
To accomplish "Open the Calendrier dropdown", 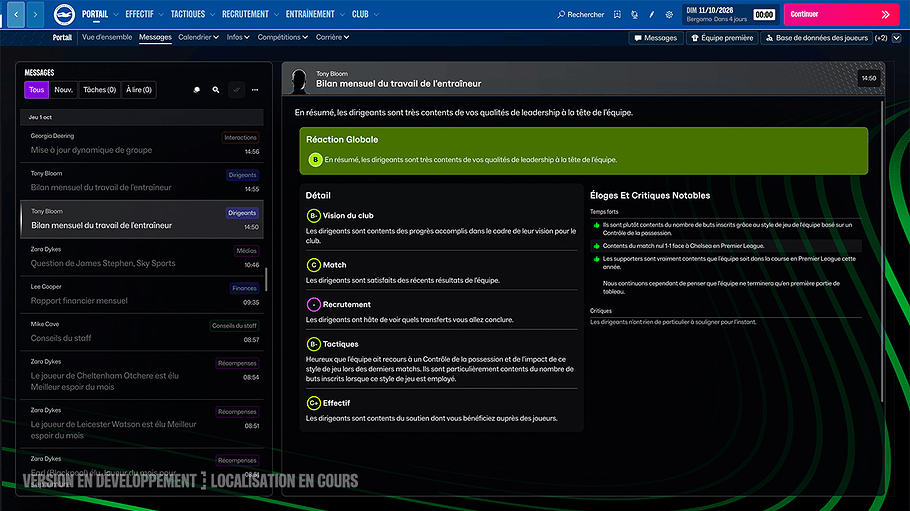I will (198, 37).
